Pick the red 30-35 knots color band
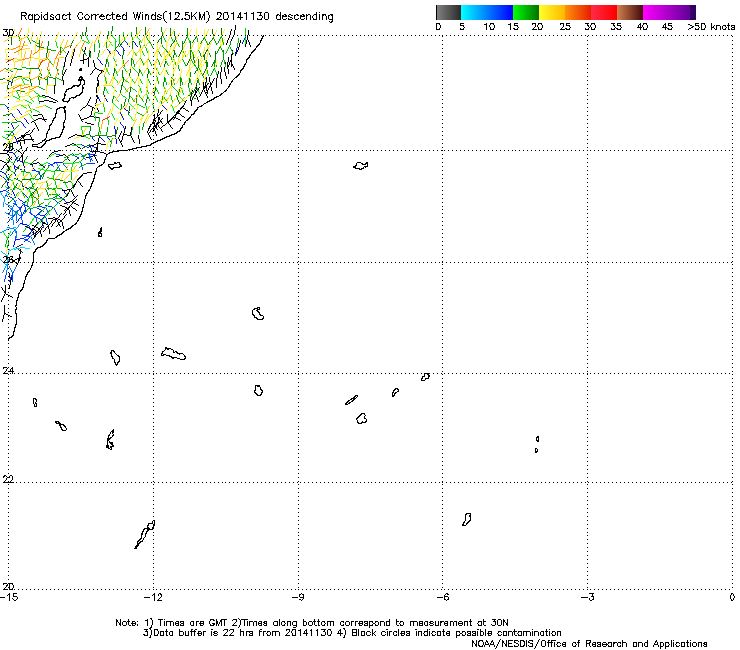Screen dimensions: 740x650 [604, 12]
